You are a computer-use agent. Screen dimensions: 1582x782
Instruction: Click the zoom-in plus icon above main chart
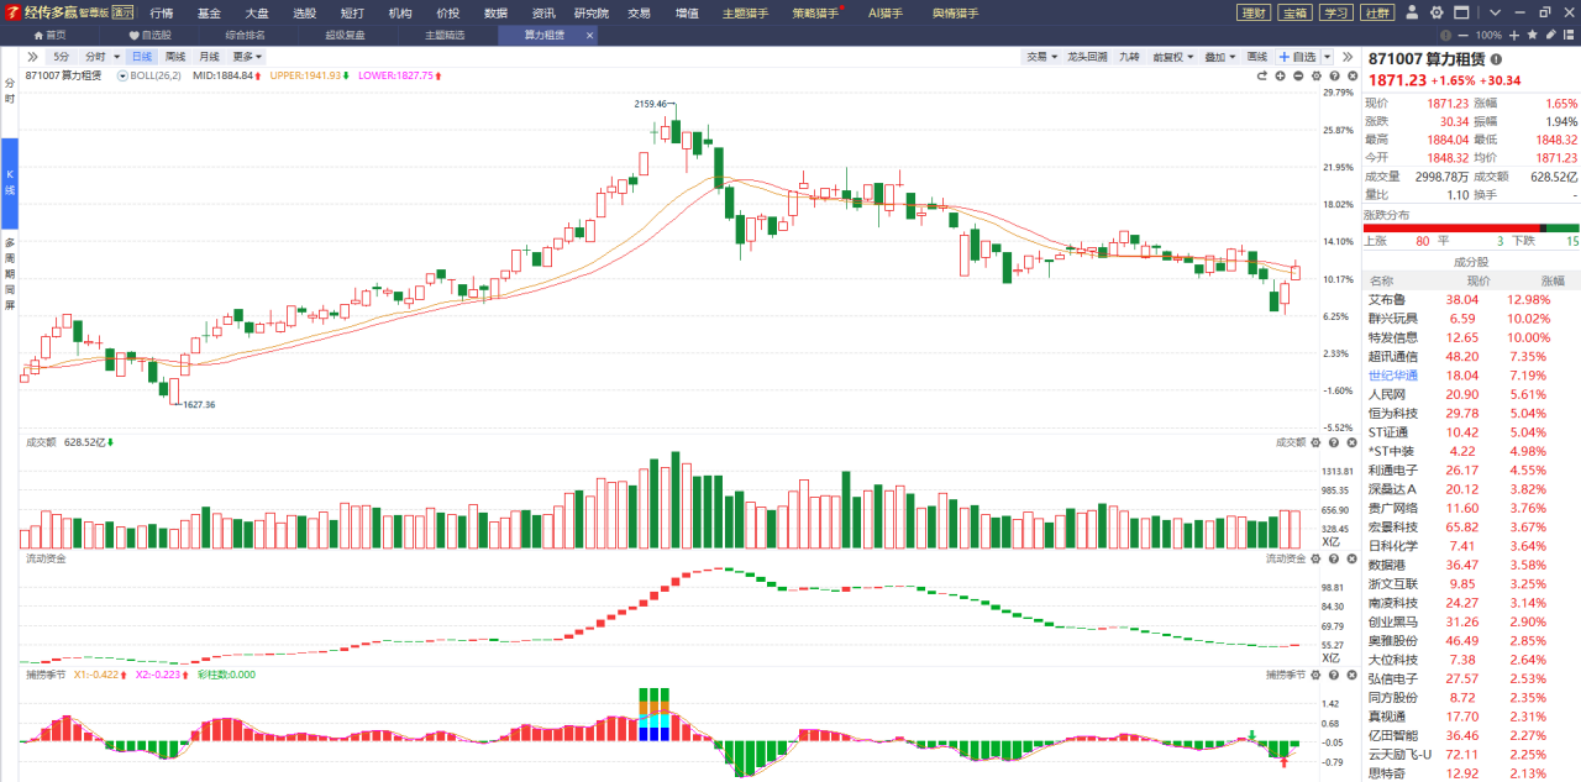click(1280, 76)
